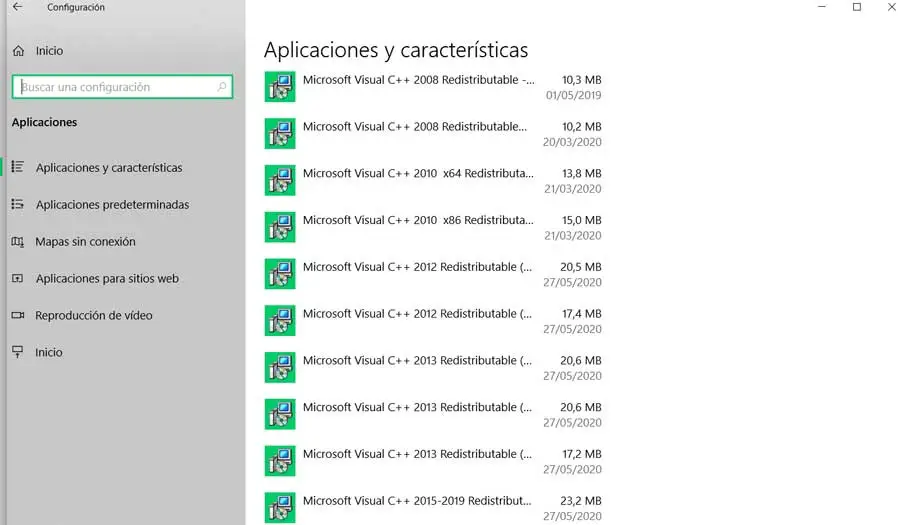Click the startup icon beside bottom Inicio
This screenshot has height=525, width=900.
18,352
